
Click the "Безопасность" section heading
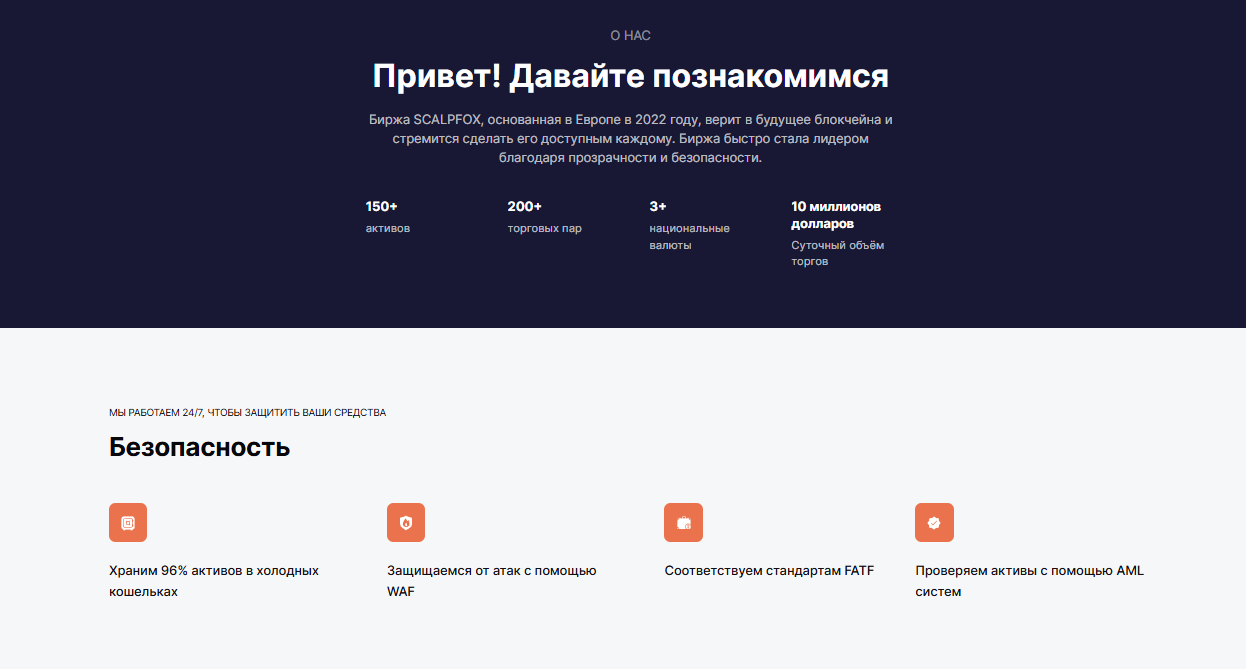(200, 447)
